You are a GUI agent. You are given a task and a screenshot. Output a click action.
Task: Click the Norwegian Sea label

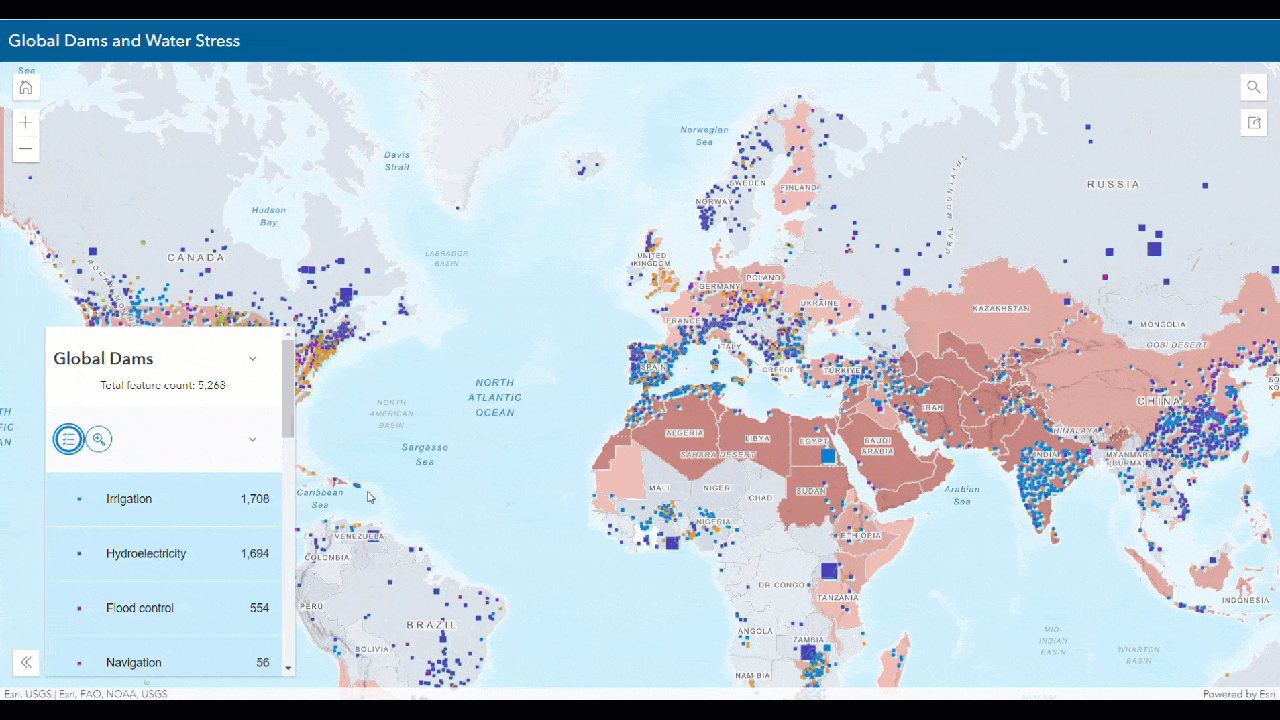click(x=704, y=135)
